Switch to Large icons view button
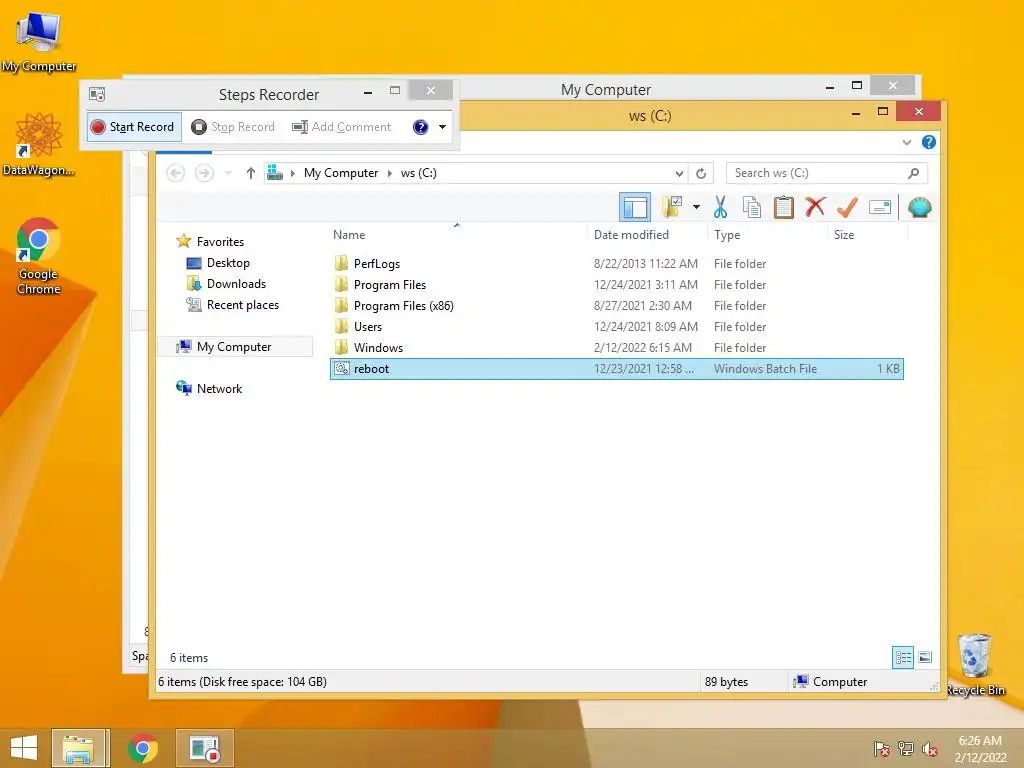The image size is (1024, 768). [925, 658]
